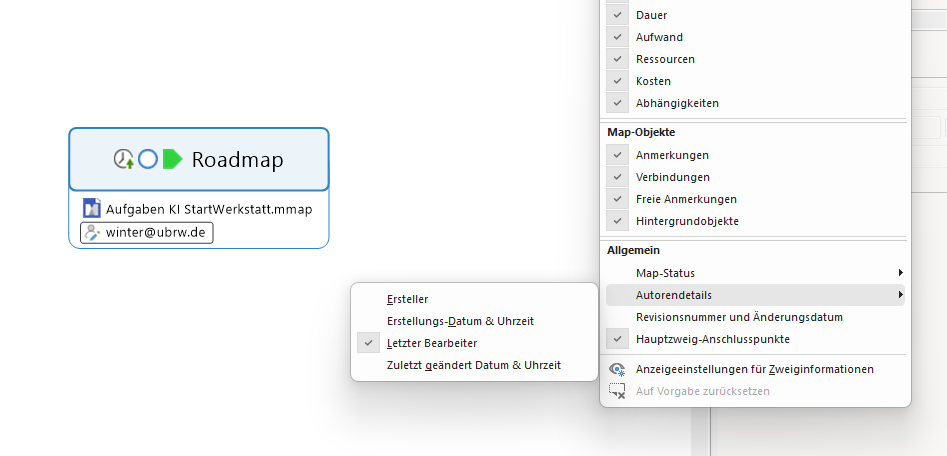Click the Anzeigeeinstellungen für Zweiginformationen gear-eye icon
Image resolution: width=947 pixels, height=456 pixels.
pyautogui.click(x=617, y=369)
